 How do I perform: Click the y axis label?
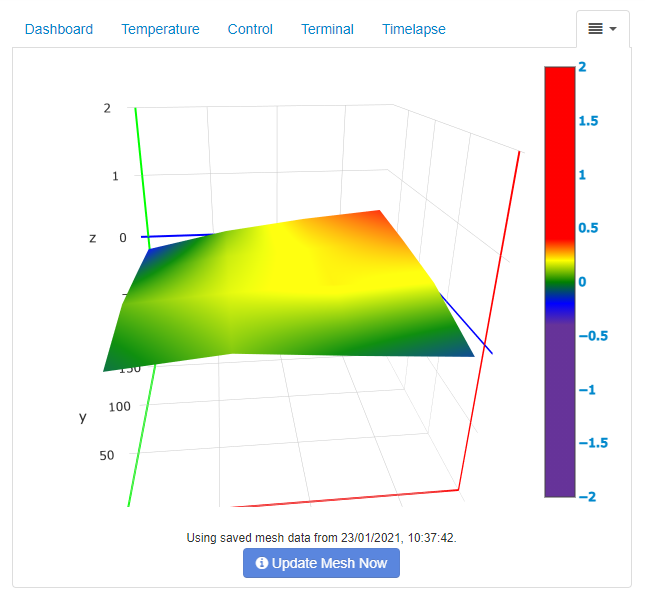point(83,417)
